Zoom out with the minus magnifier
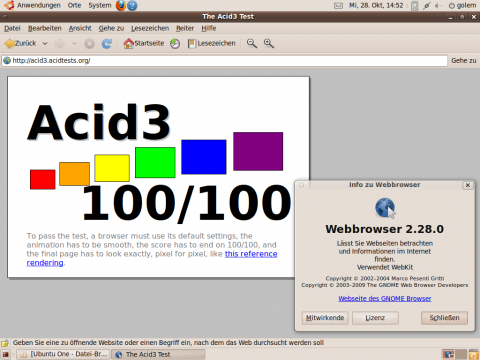The image size is (480, 360). (x=252, y=43)
